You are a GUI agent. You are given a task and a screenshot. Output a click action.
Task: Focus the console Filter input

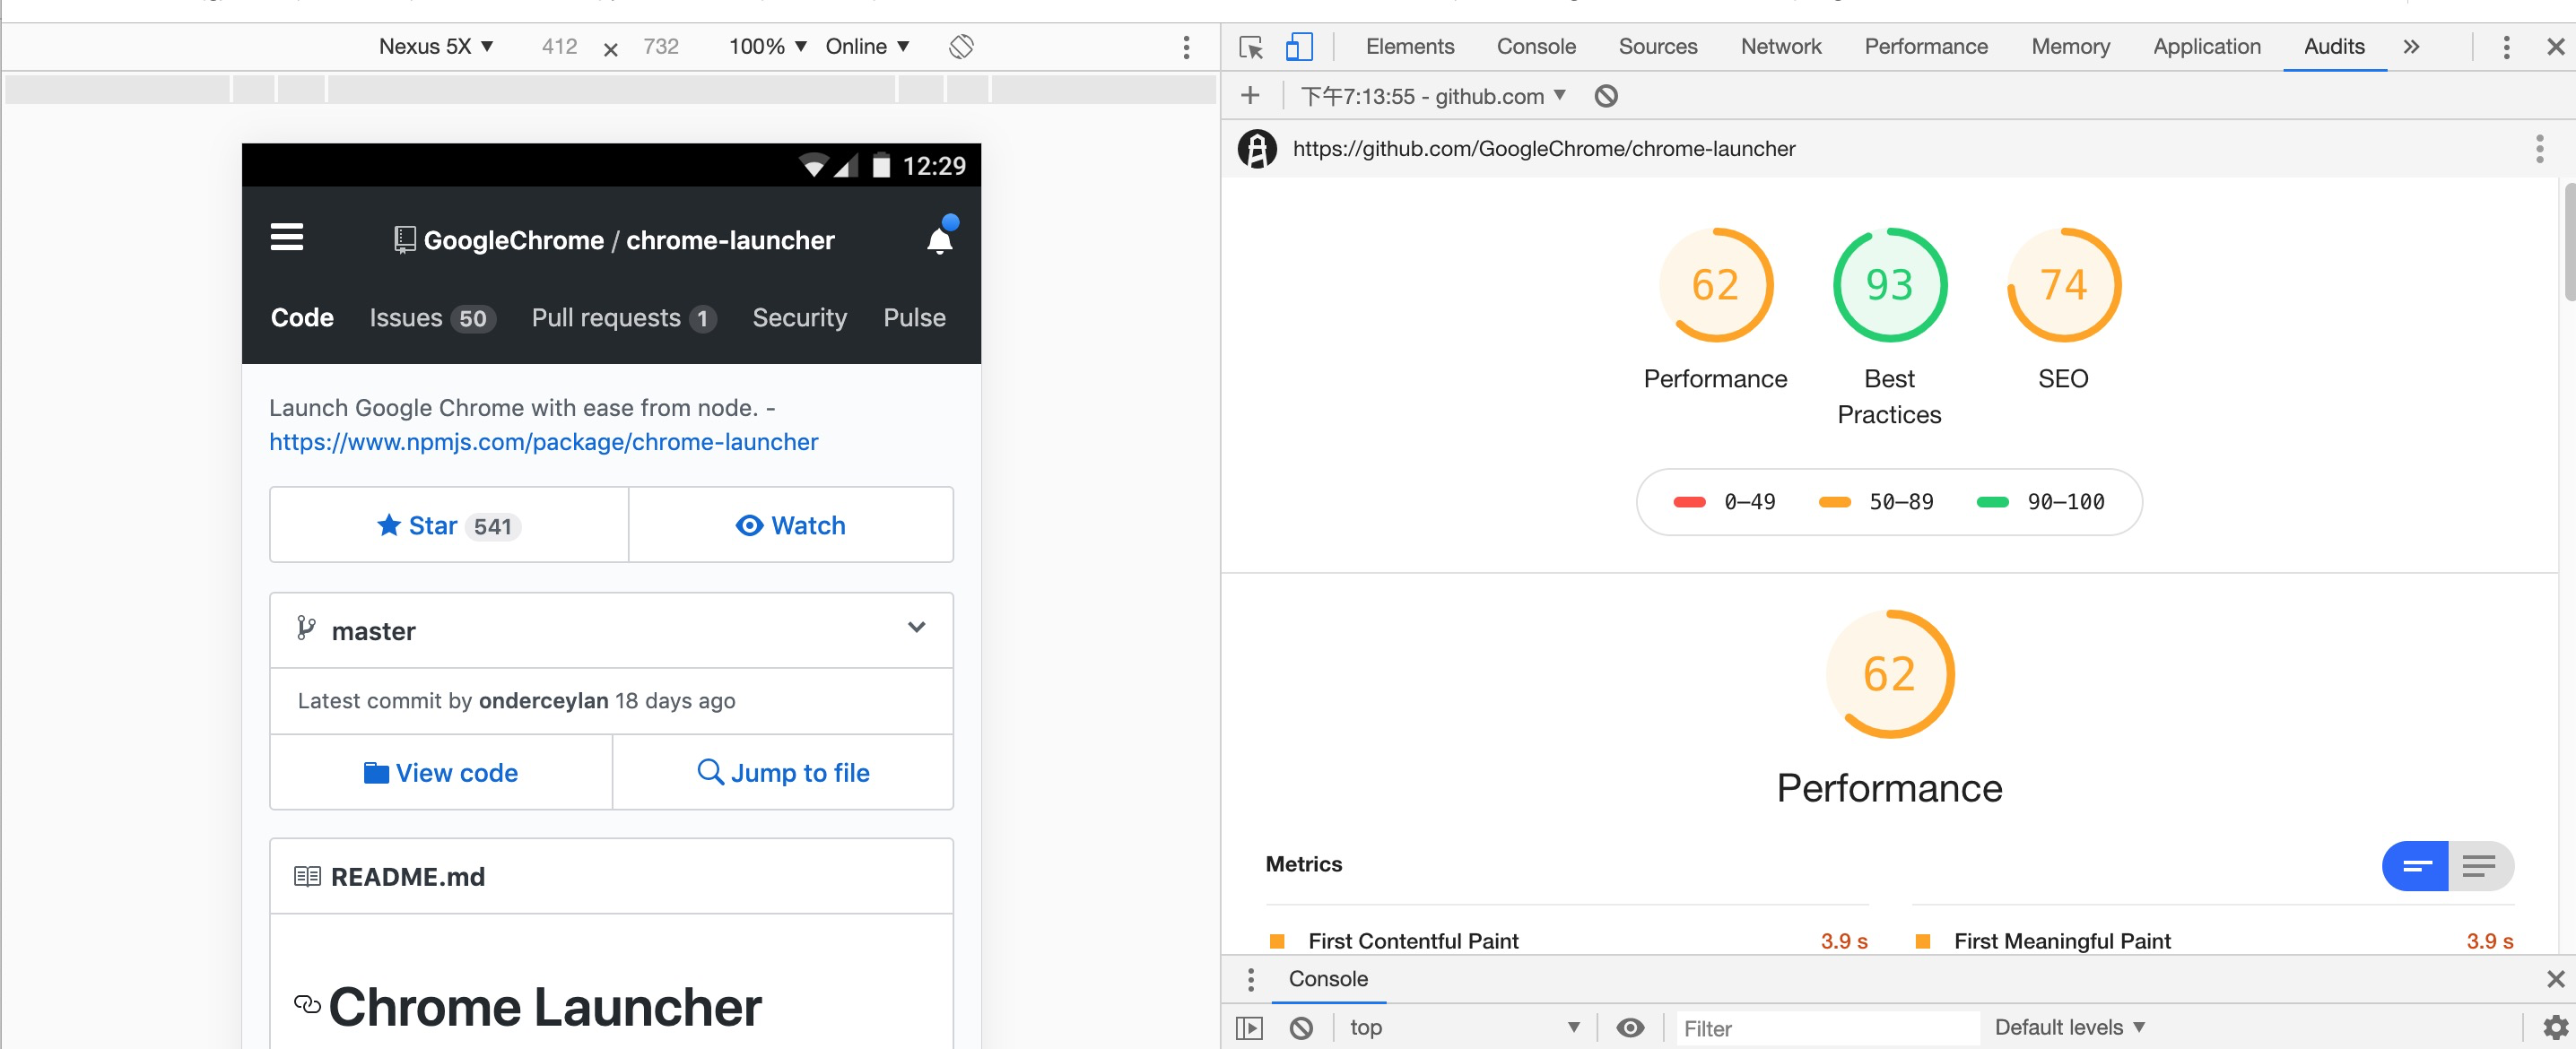pyautogui.click(x=1827, y=1028)
